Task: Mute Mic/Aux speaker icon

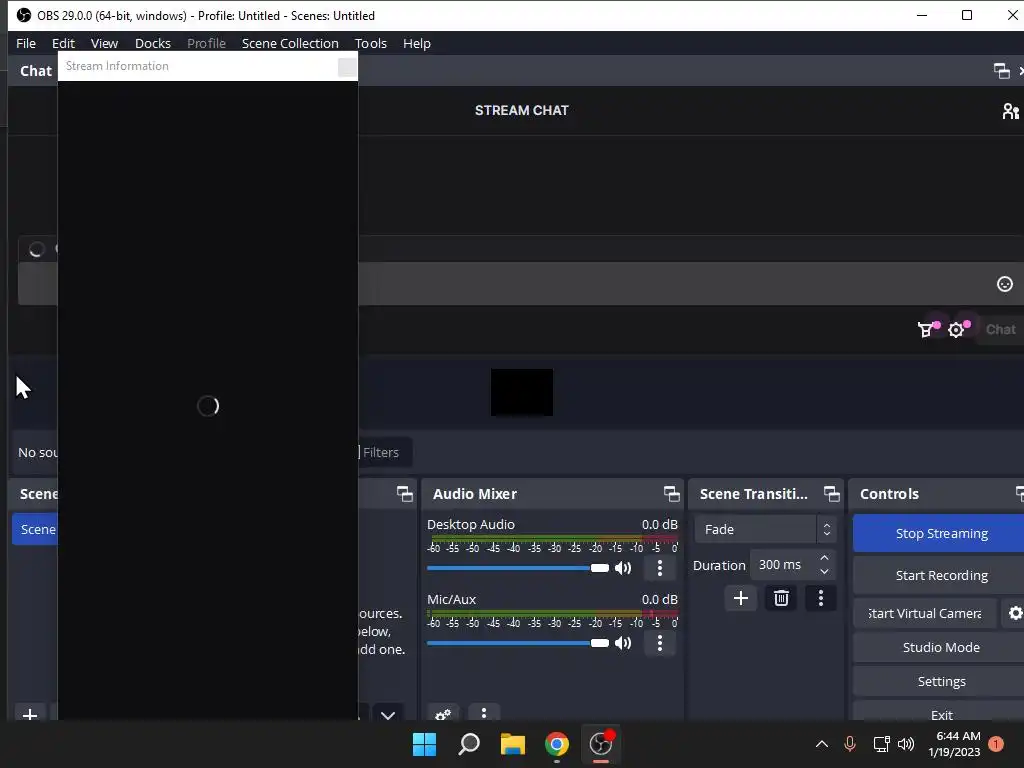Action: (623, 643)
